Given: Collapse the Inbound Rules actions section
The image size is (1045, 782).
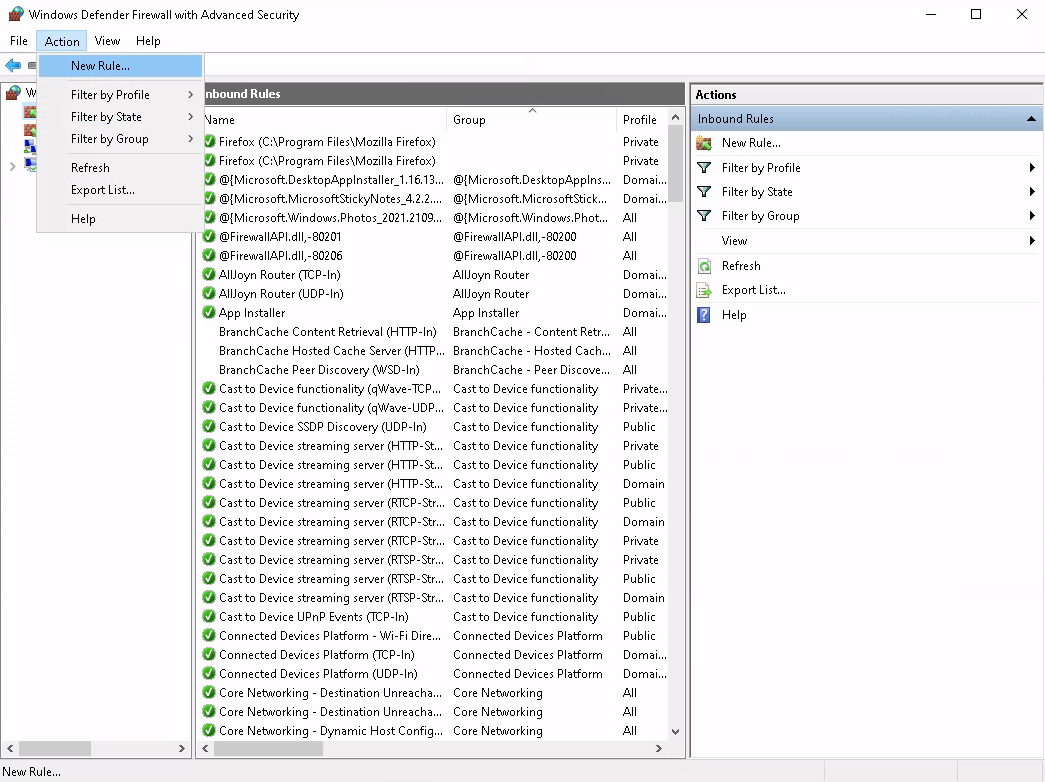Looking at the screenshot, I should [x=1031, y=119].
